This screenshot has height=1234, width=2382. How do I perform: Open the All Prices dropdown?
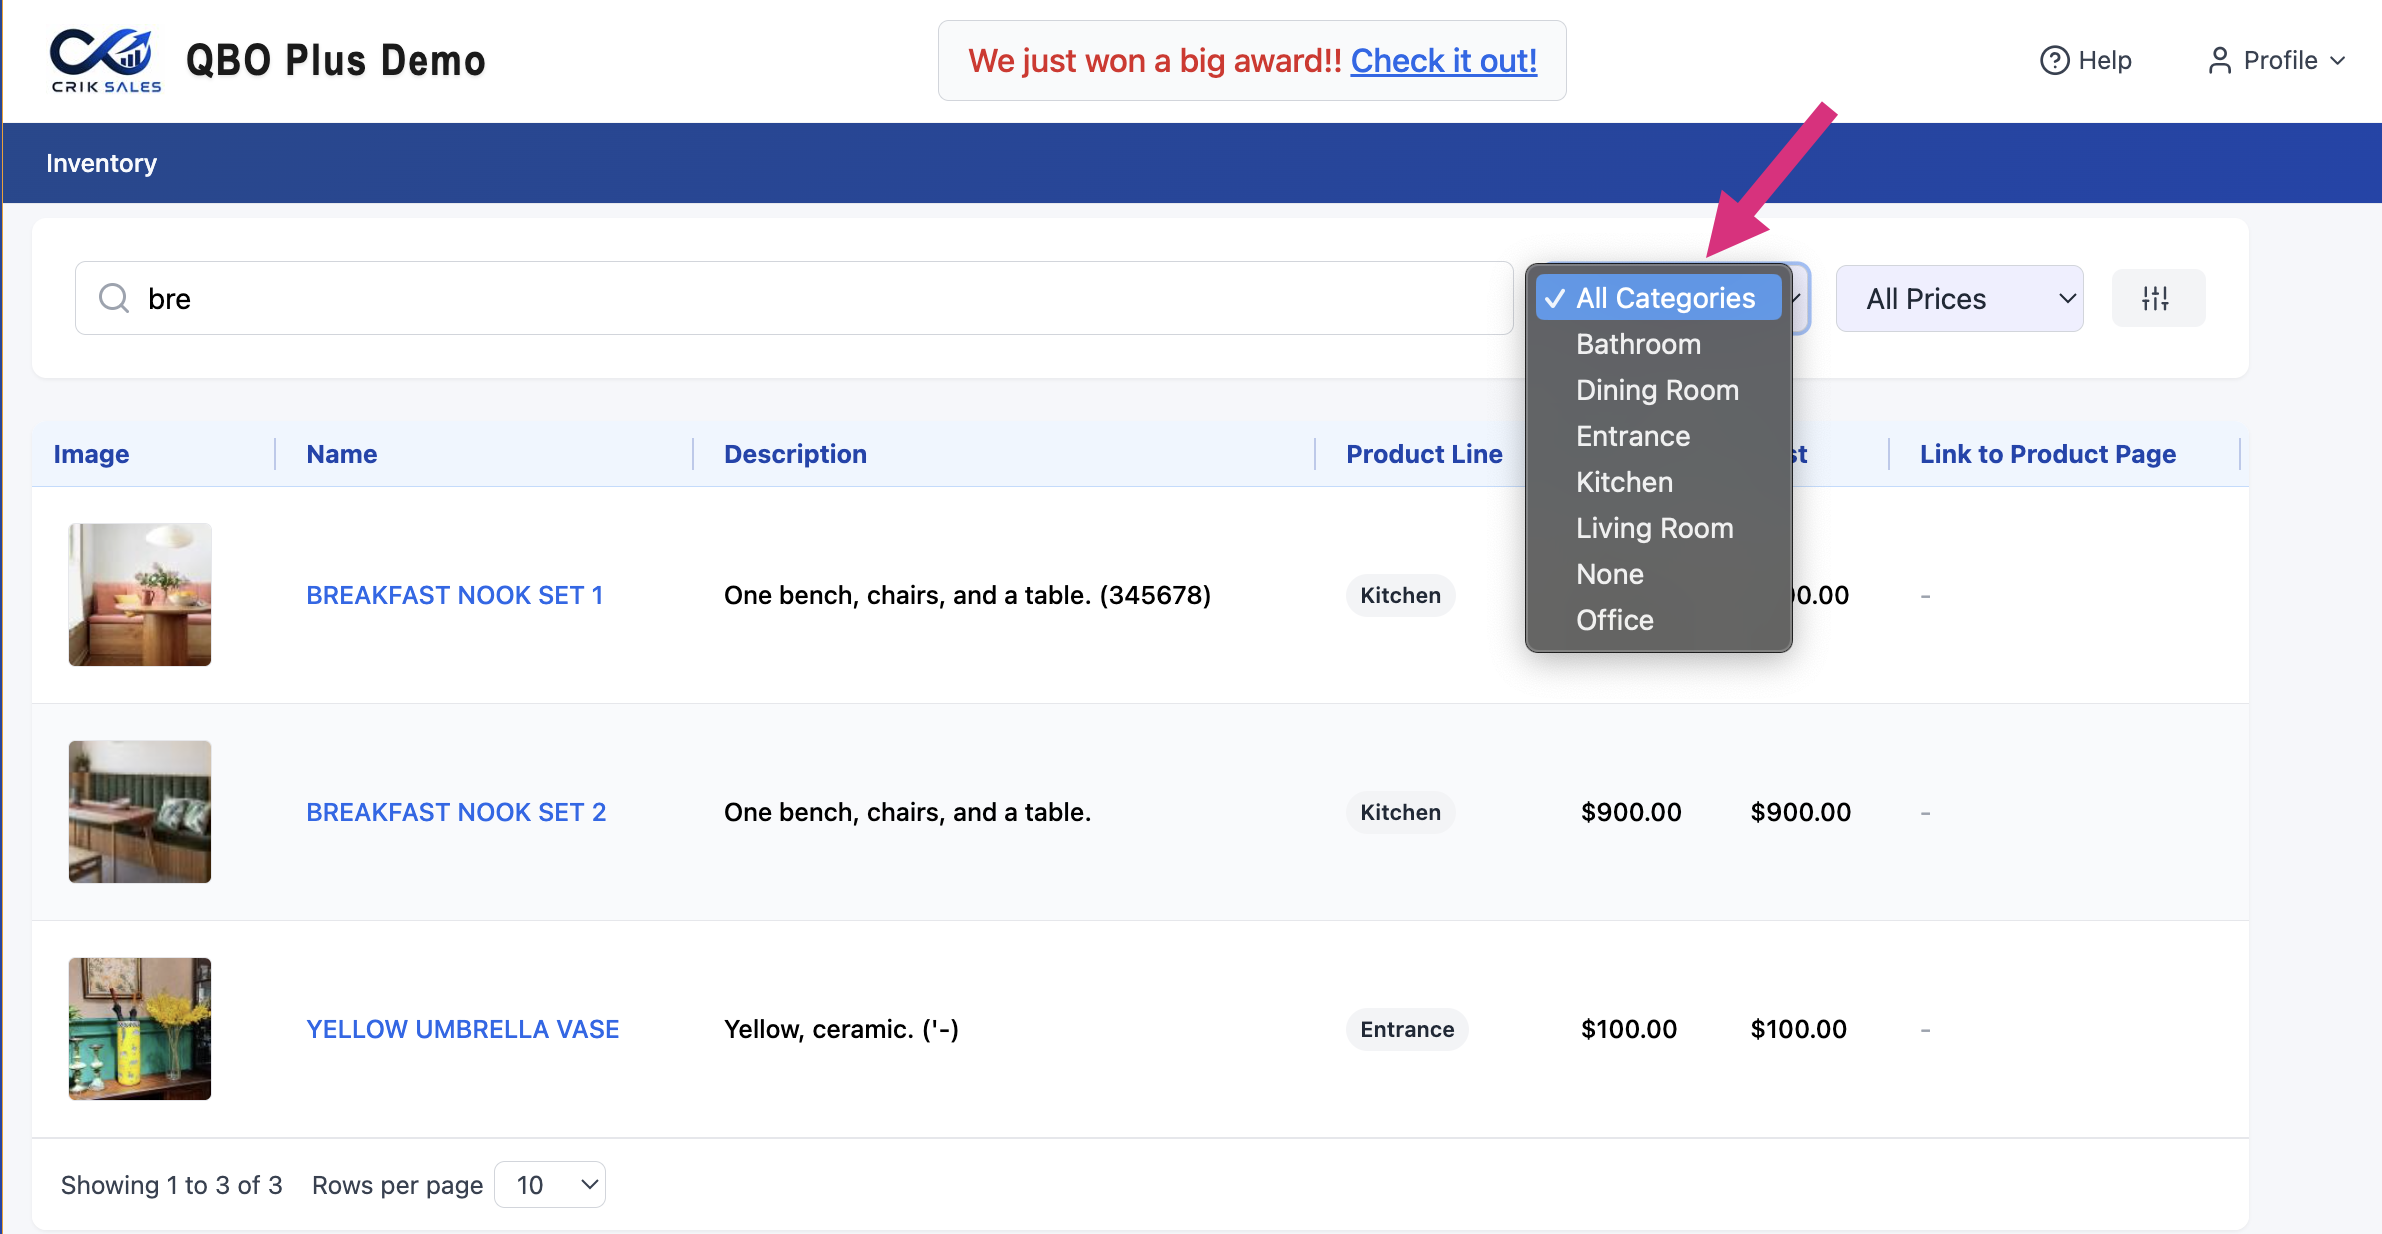click(x=1959, y=298)
